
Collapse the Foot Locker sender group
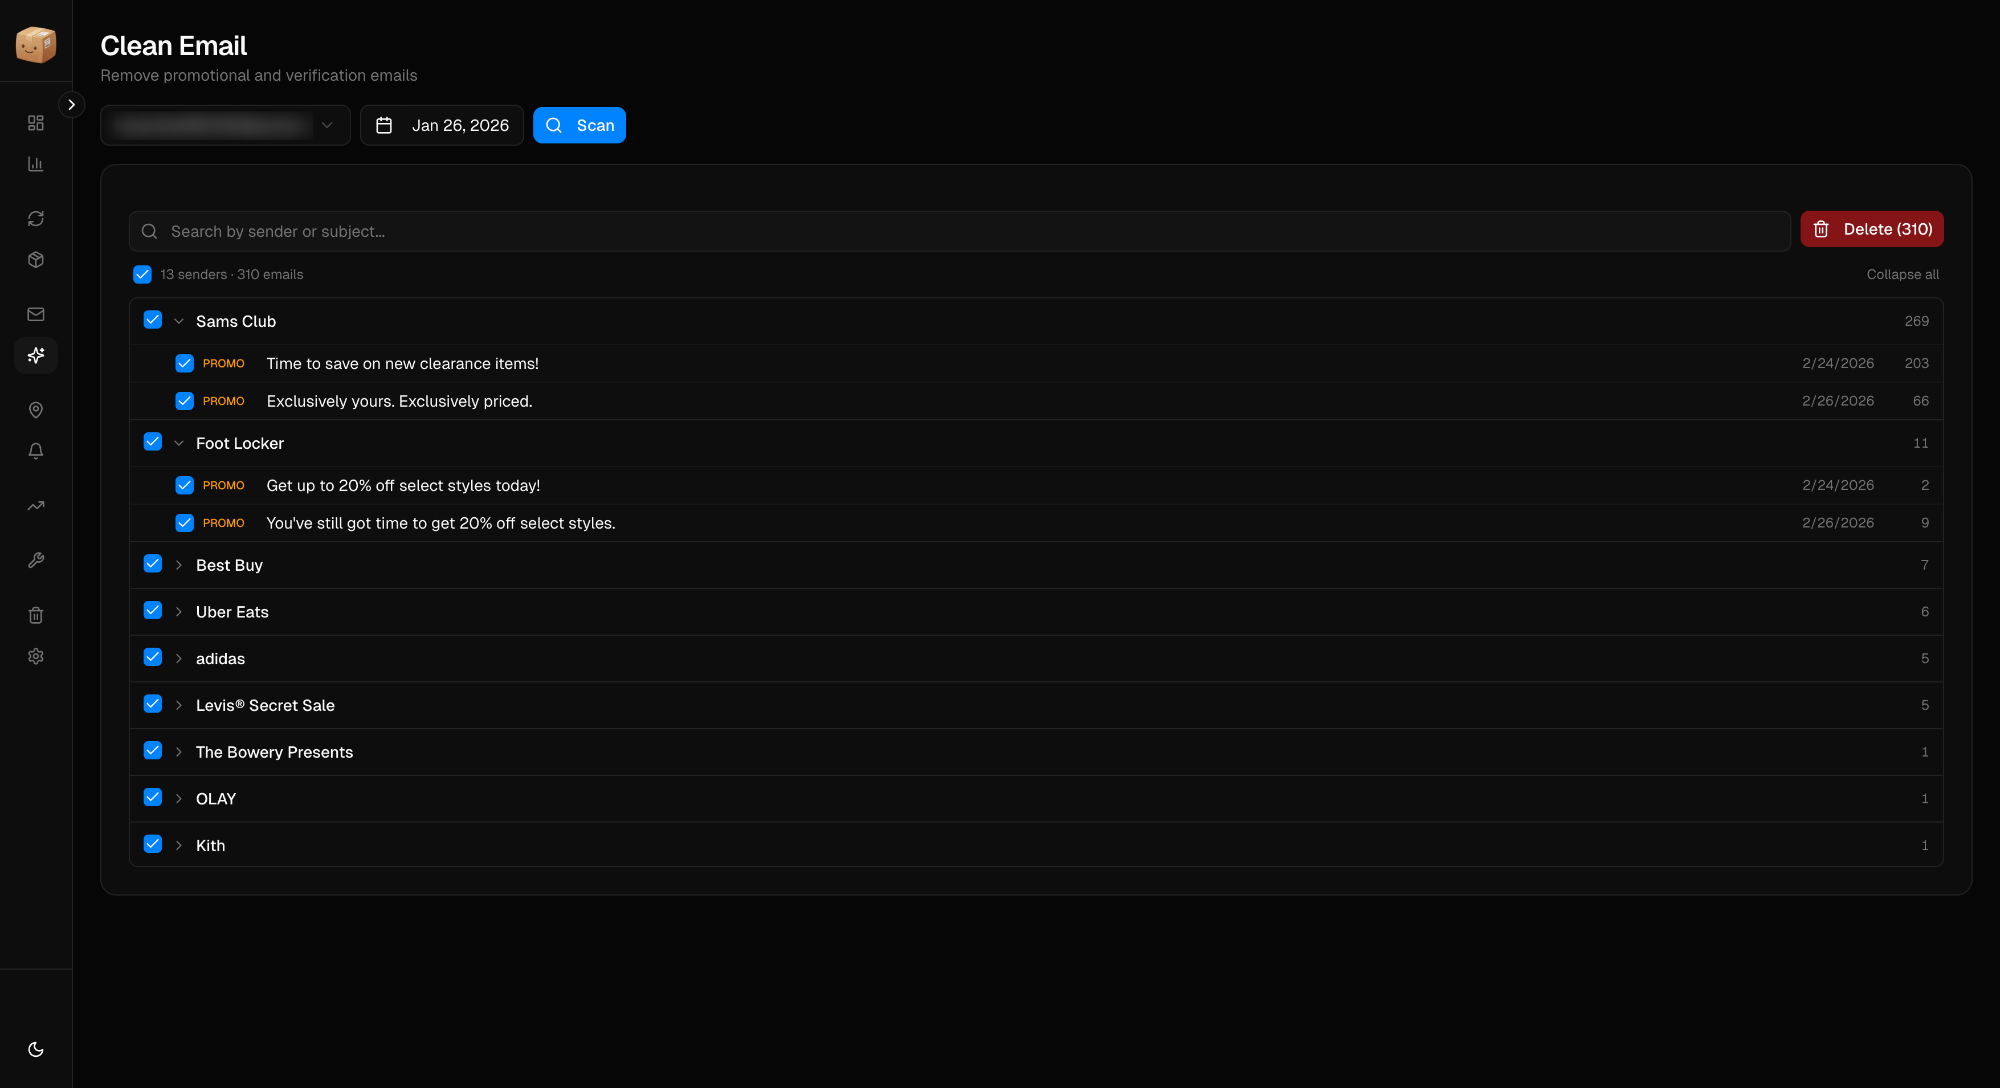[179, 443]
